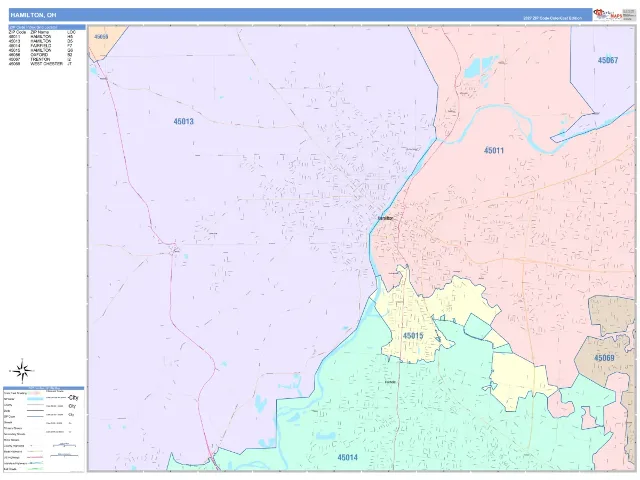Select the FAIRFIELD row in ZIP index

click(x=41, y=46)
